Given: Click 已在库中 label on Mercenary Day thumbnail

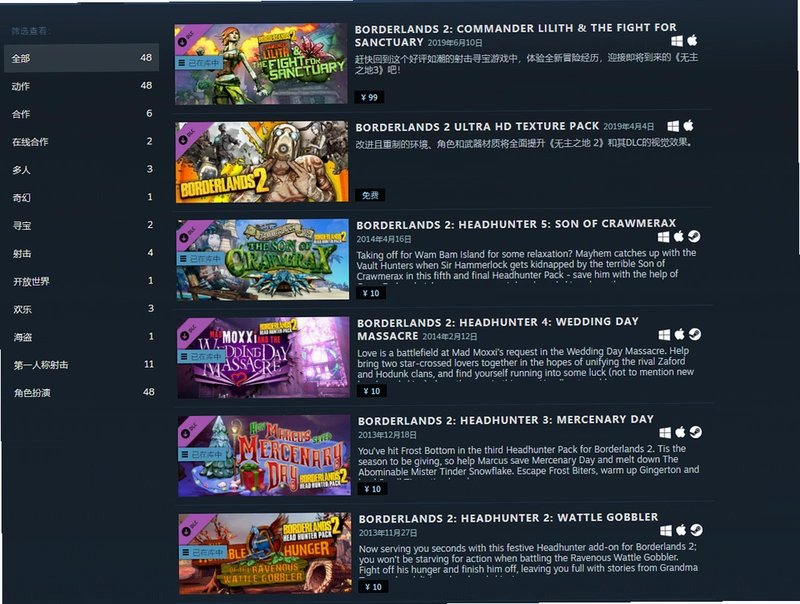Looking at the screenshot, I should click(x=202, y=455).
